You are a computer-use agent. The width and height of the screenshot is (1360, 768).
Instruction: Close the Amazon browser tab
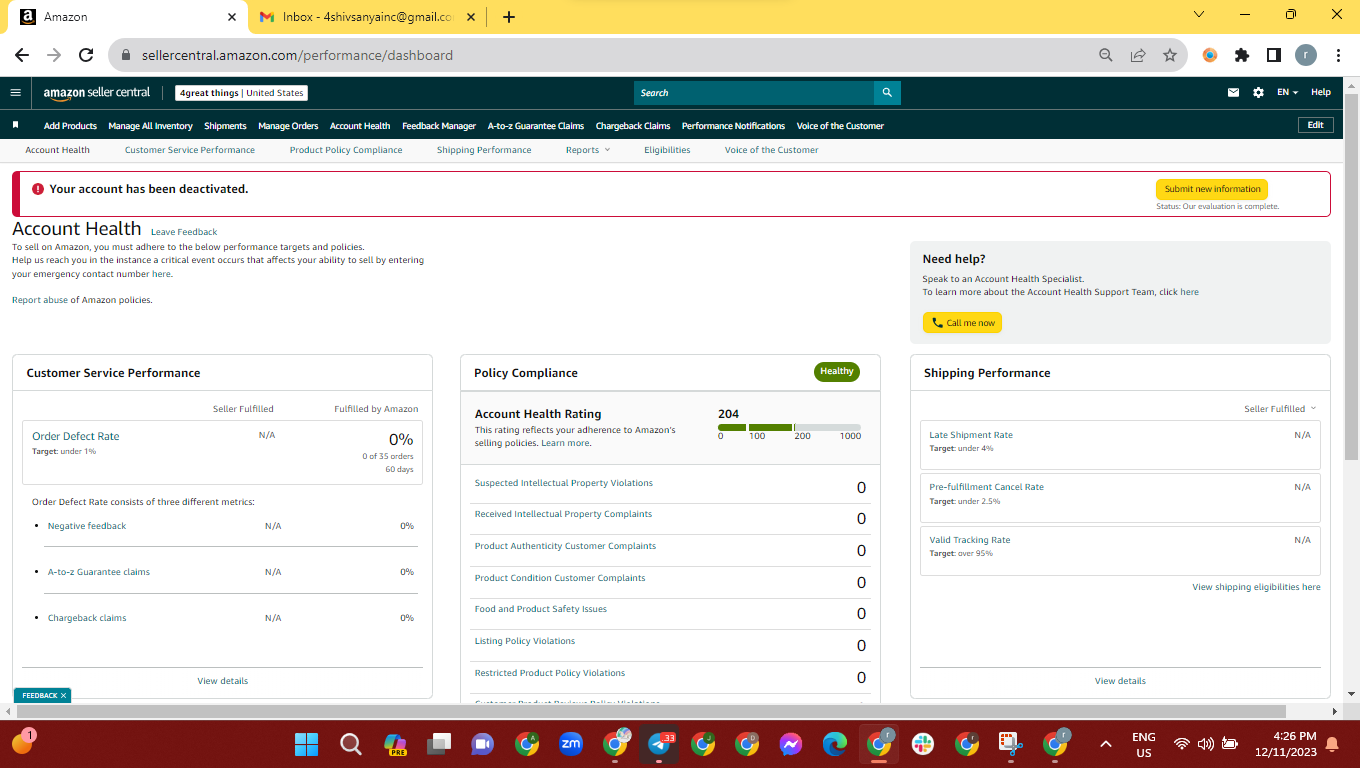tap(232, 16)
